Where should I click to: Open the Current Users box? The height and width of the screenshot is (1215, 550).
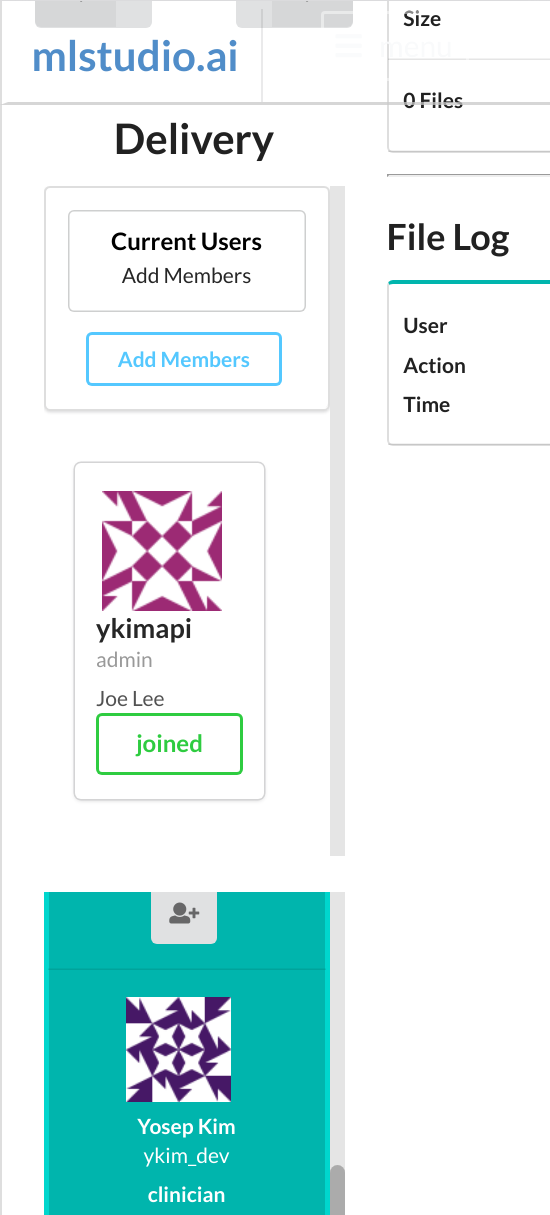(187, 261)
